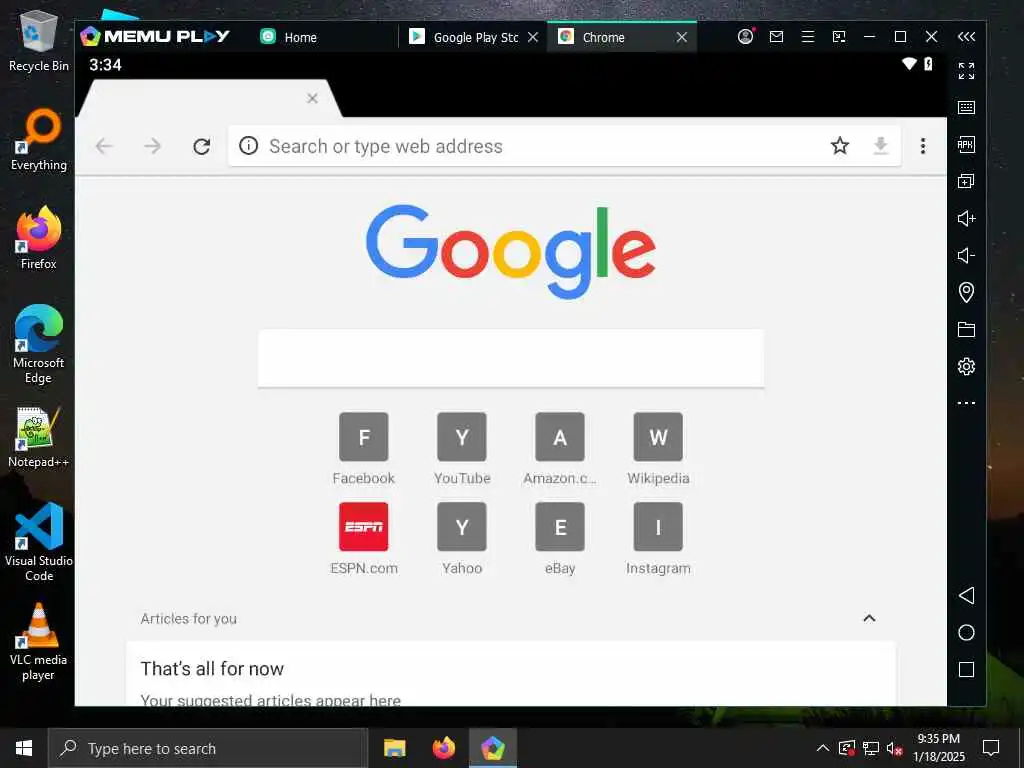Collapse the Articles for you section
This screenshot has width=1024, height=768.
[869, 618]
